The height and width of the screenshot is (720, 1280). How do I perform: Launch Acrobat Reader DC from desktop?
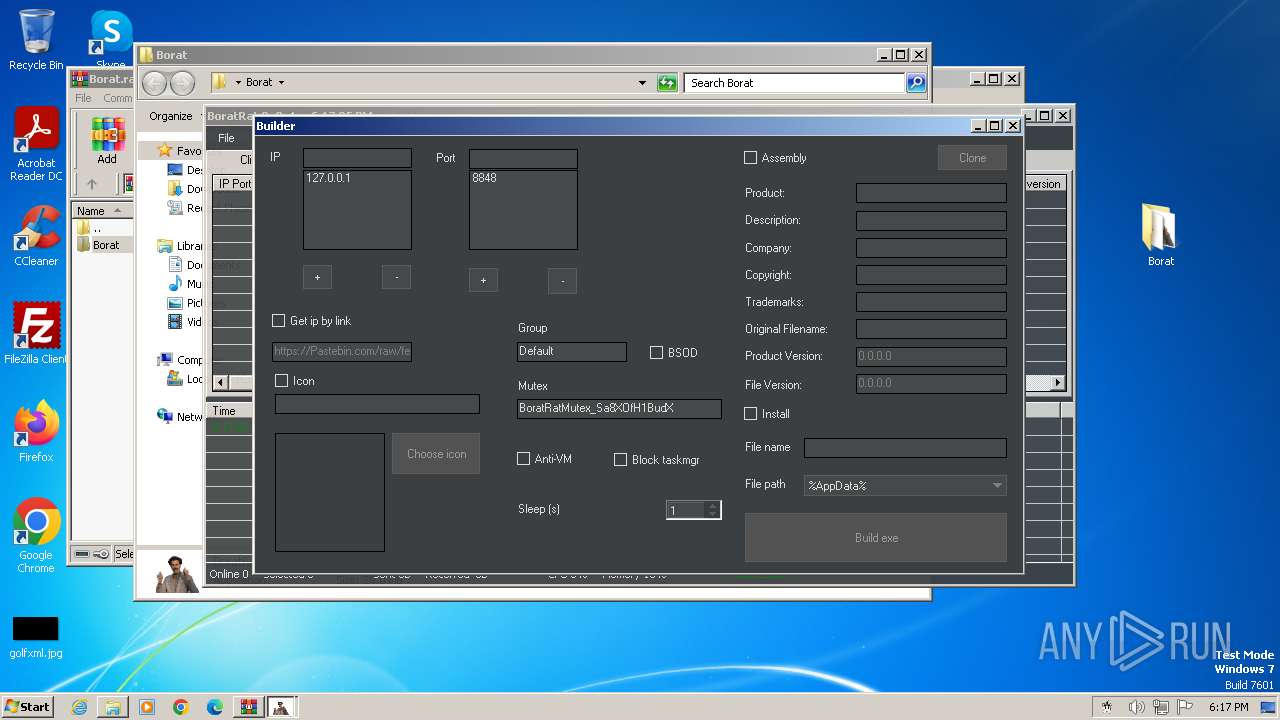36,145
